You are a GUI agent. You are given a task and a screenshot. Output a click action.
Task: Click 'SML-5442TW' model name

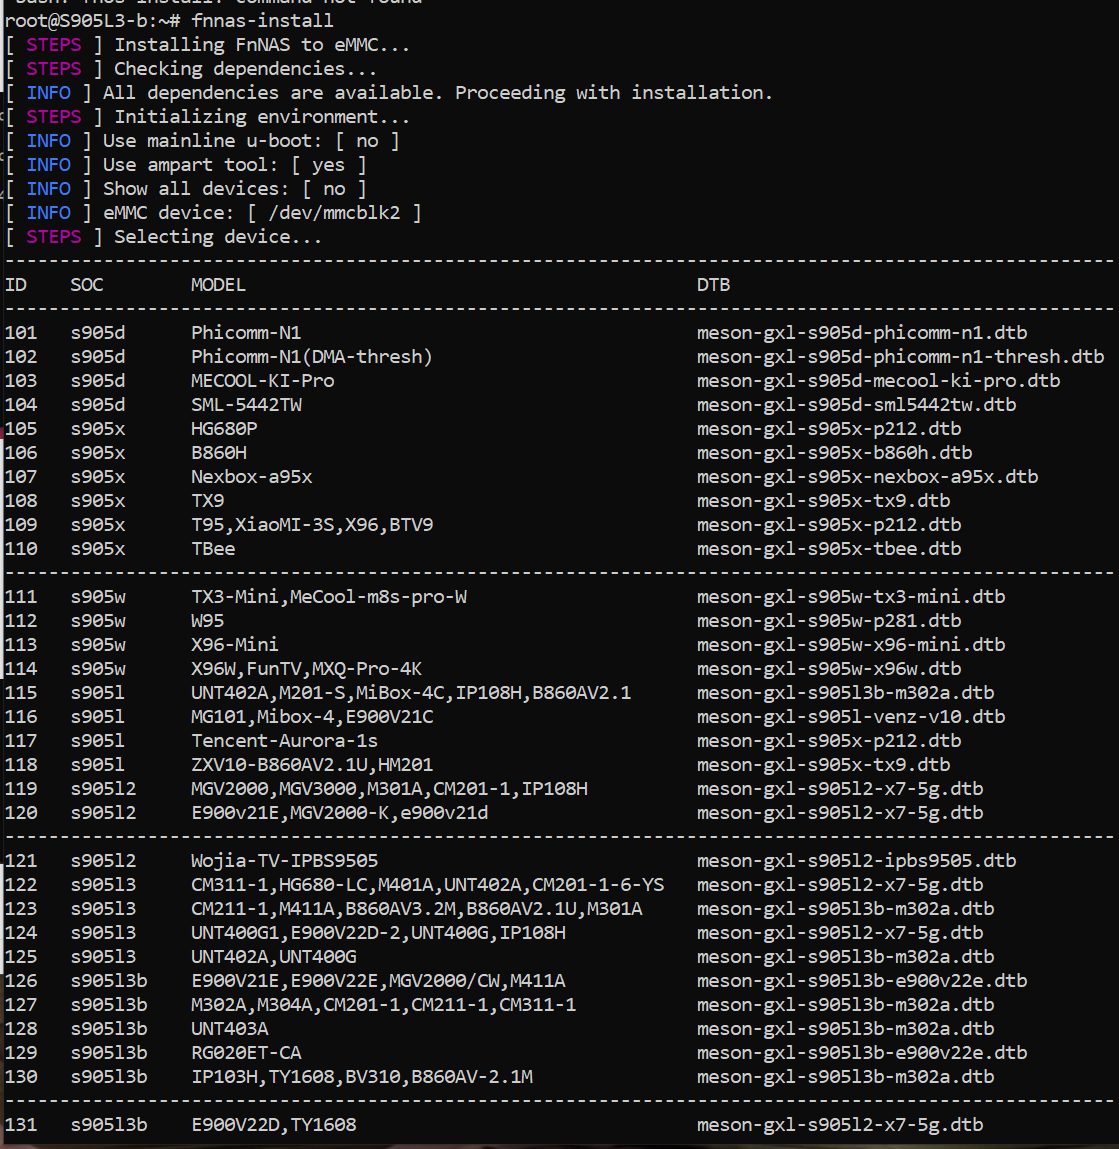pyautogui.click(x=246, y=404)
